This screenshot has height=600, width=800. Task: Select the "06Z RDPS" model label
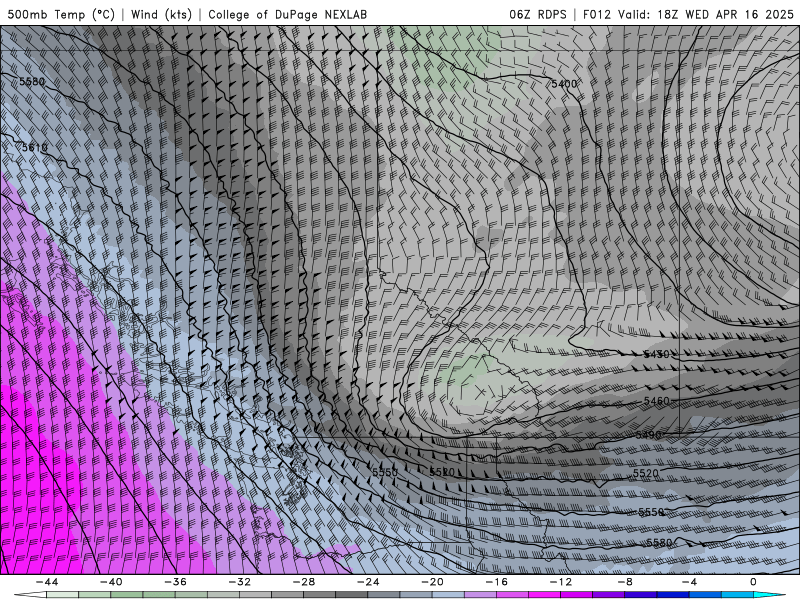click(537, 14)
